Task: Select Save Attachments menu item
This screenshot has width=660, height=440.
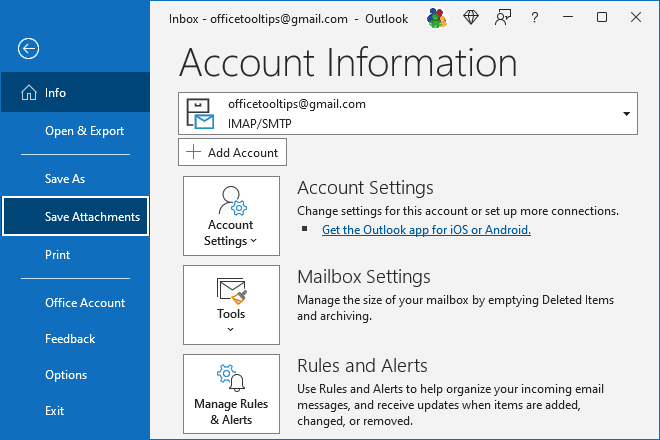Action: [75, 216]
